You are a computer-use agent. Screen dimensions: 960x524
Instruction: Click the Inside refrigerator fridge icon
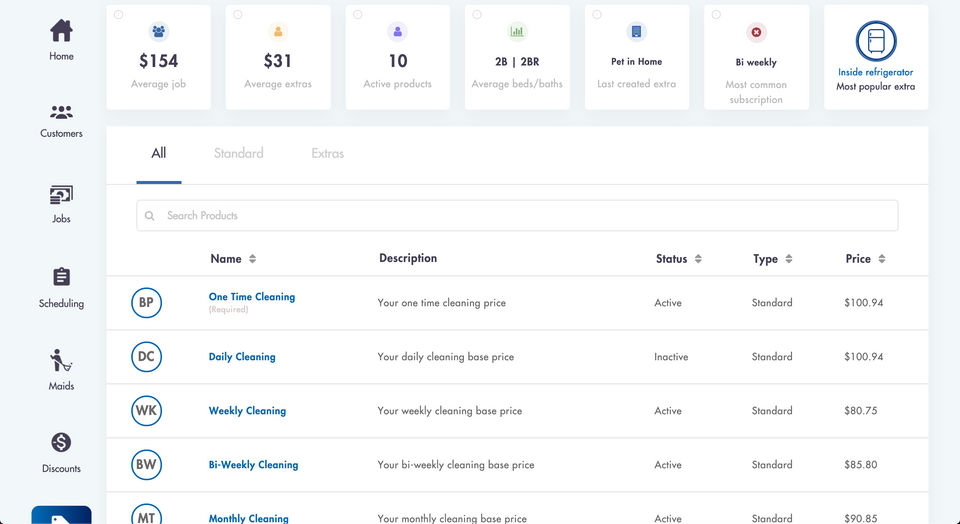coord(876,41)
